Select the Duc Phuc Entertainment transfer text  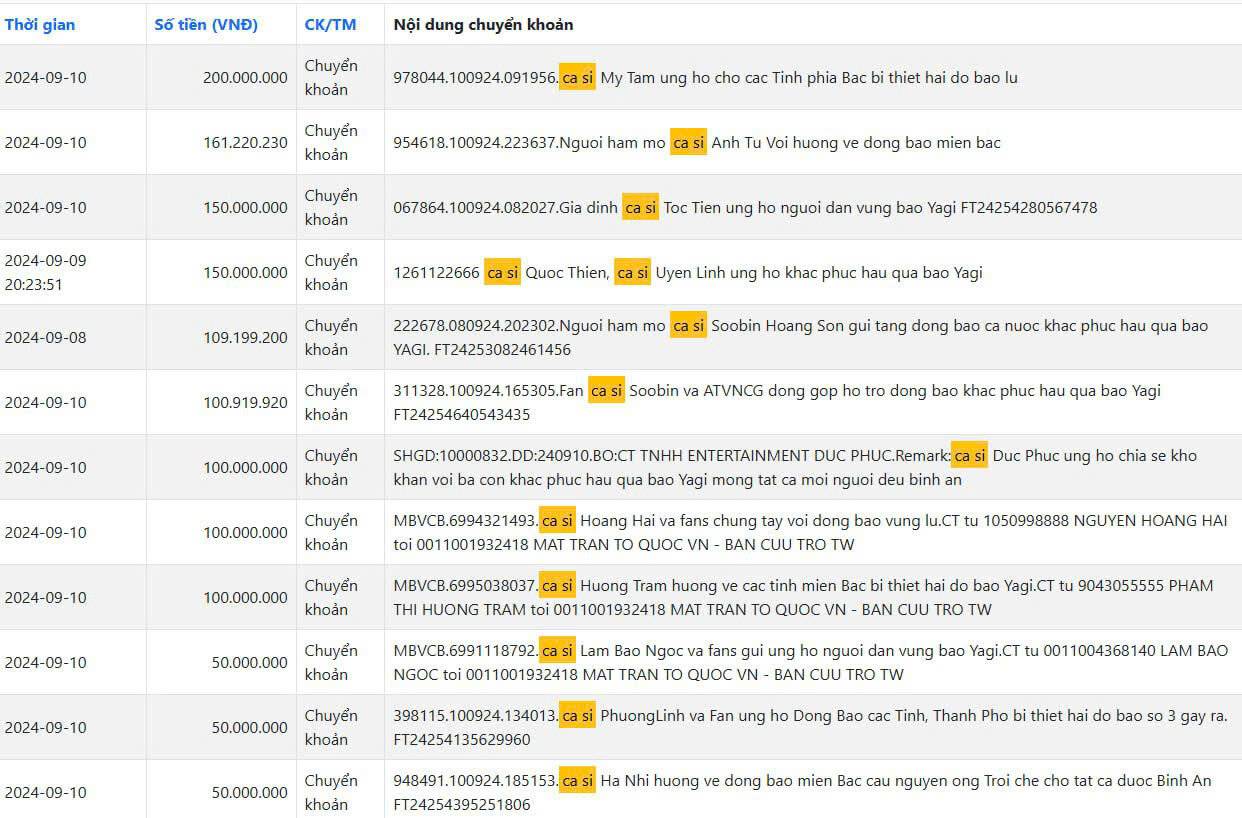tap(795, 467)
